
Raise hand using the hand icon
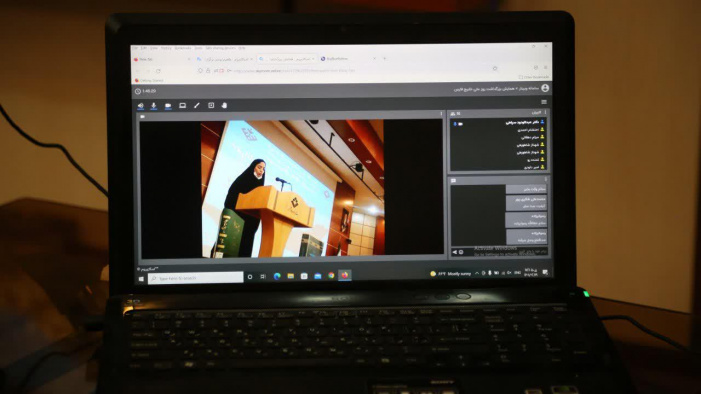click(x=224, y=106)
